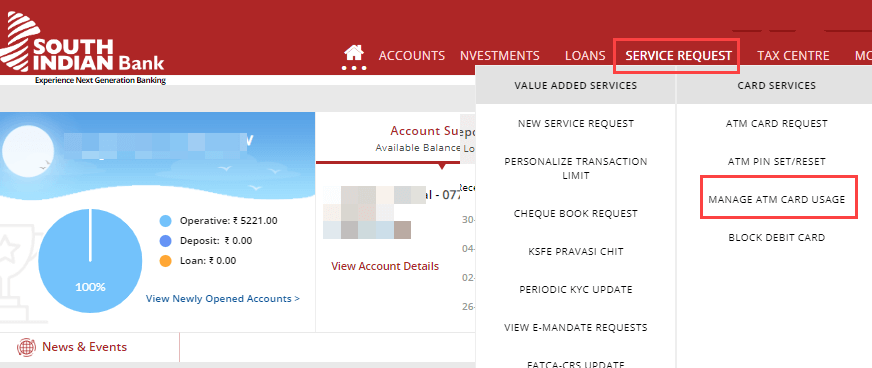Viewport: 872px width, 368px height.
Task: Click the Value Added Services header
Action: 576,86
